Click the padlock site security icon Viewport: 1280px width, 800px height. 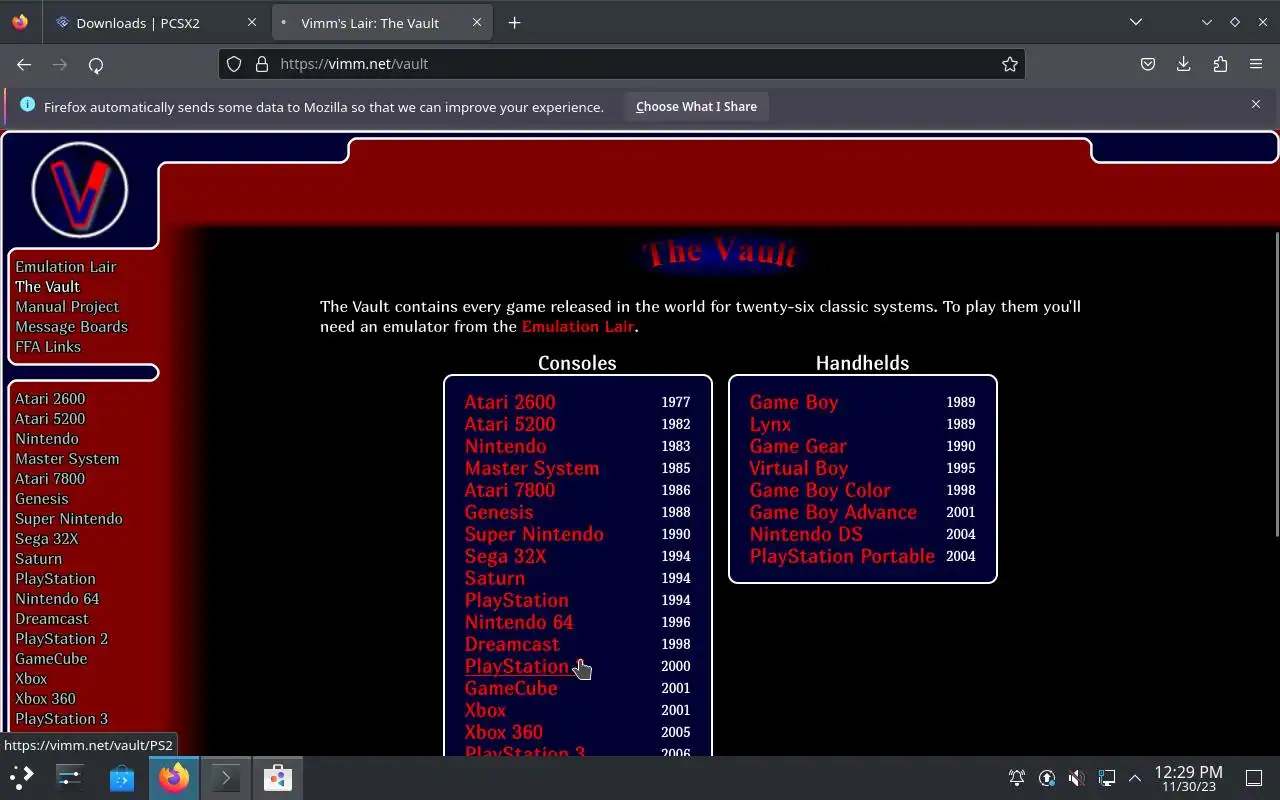pyautogui.click(x=262, y=64)
